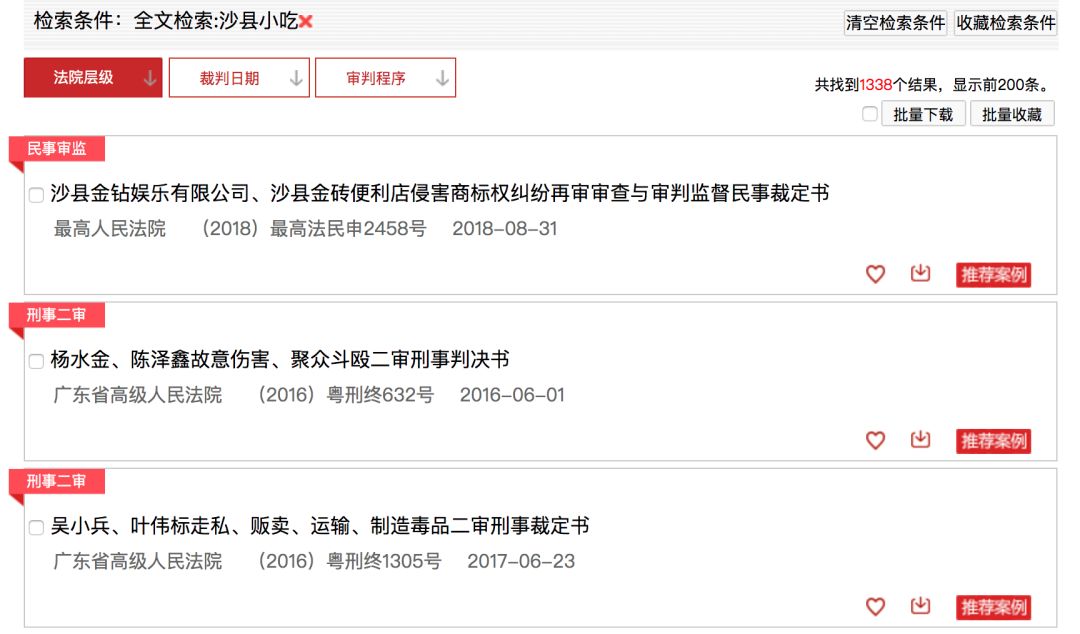
Task: Favorite the 吴小兵、叶伟标走私 case
Action: [875, 606]
